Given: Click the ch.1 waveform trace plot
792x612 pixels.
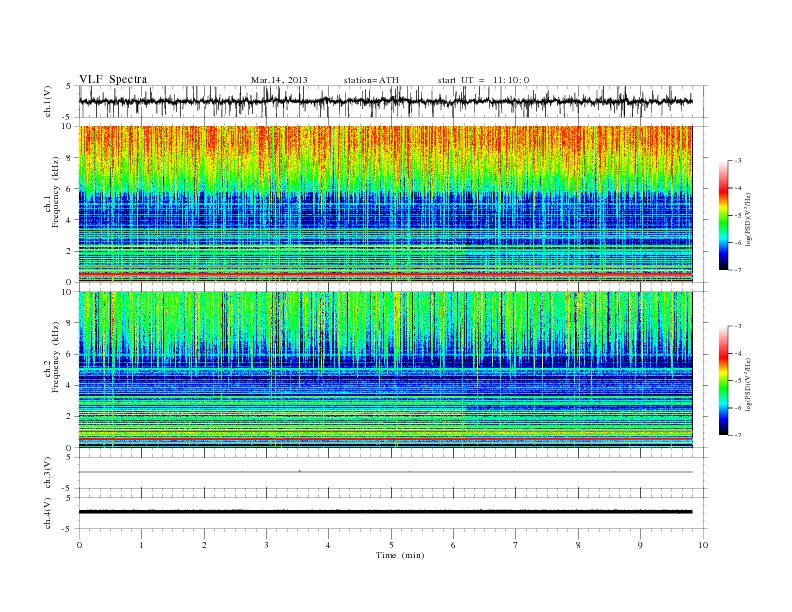Looking at the screenshot, I should point(385,101).
